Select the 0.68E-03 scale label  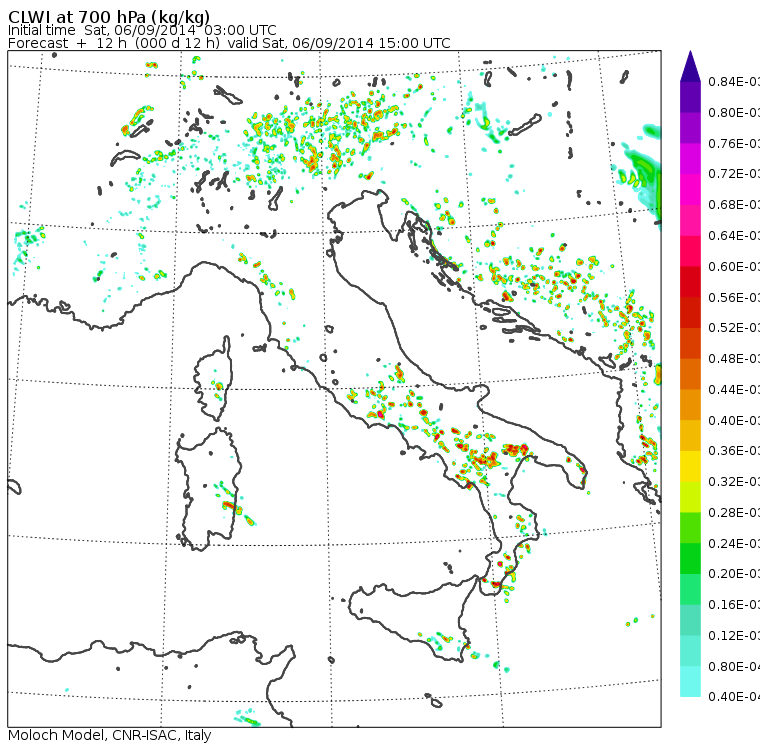tap(734, 205)
